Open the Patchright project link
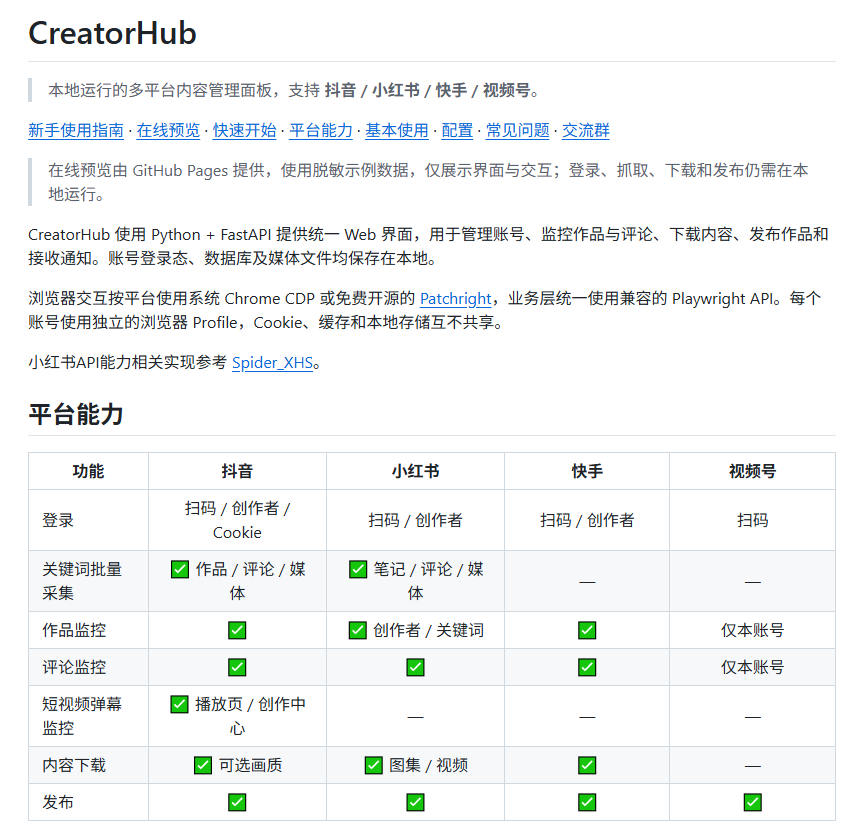The image size is (847, 821). [x=455, y=299]
